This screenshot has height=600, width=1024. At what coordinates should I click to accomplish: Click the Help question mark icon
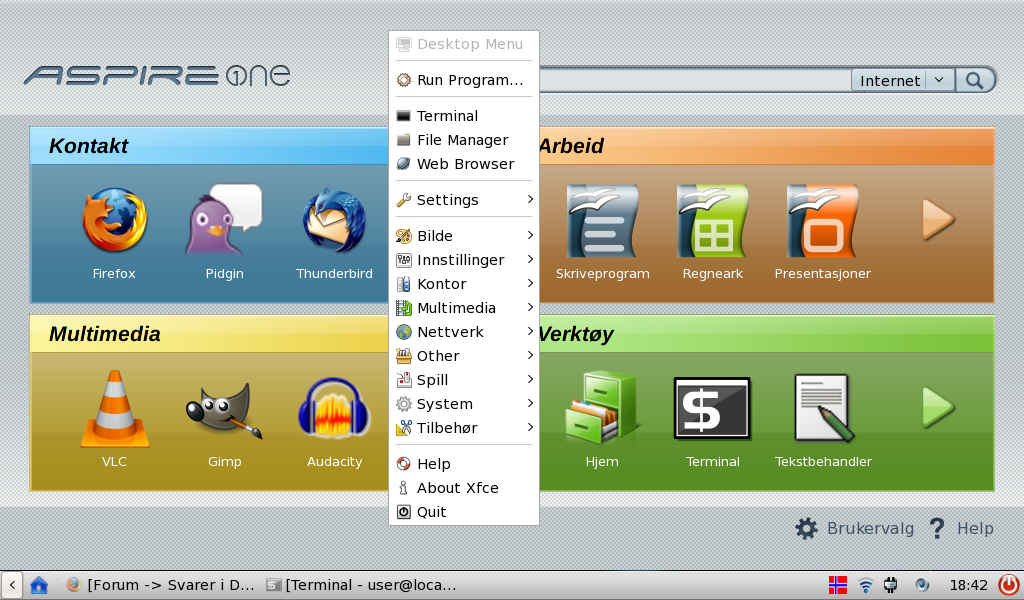[x=936, y=528]
